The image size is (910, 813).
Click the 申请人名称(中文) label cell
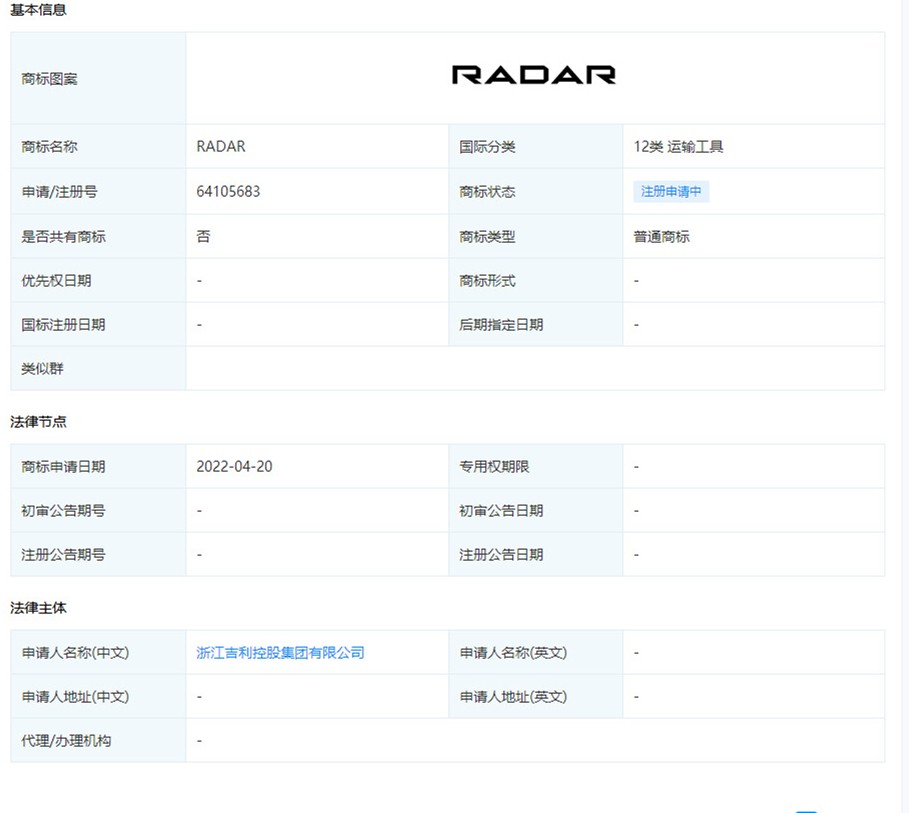coord(98,653)
